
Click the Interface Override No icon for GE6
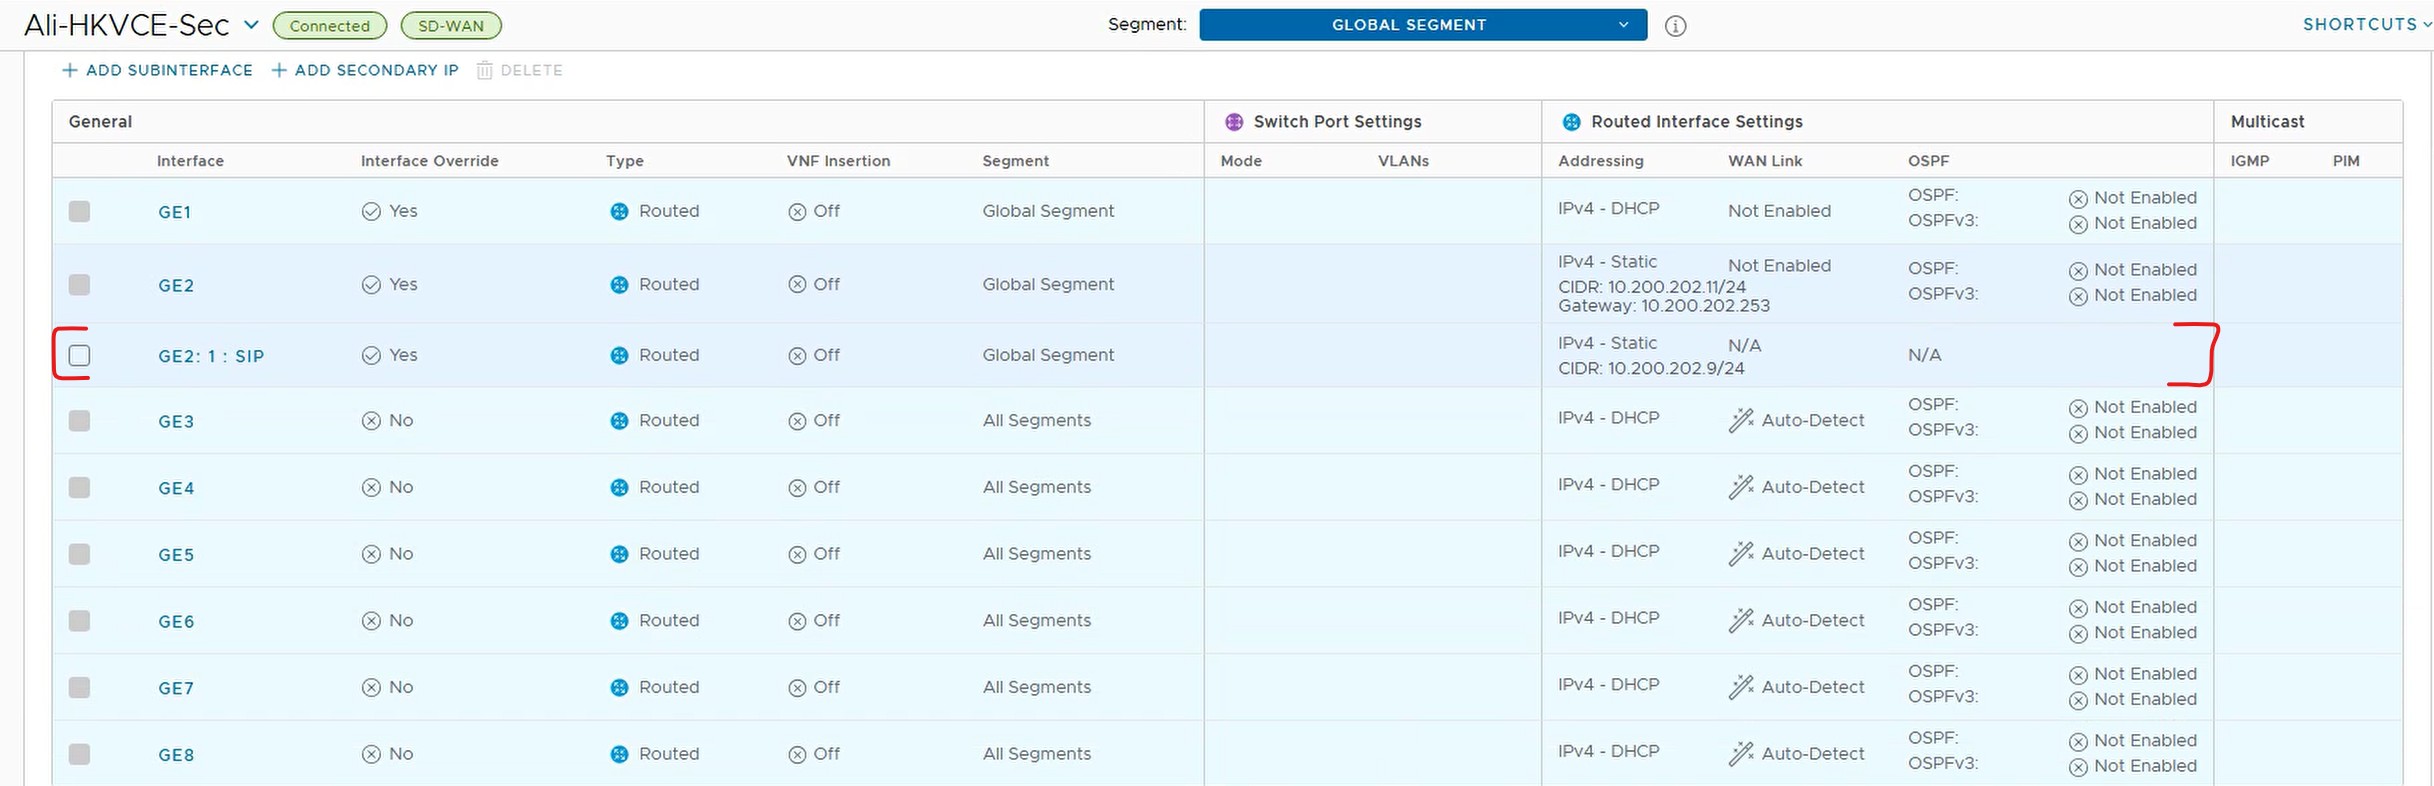coord(371,621)
